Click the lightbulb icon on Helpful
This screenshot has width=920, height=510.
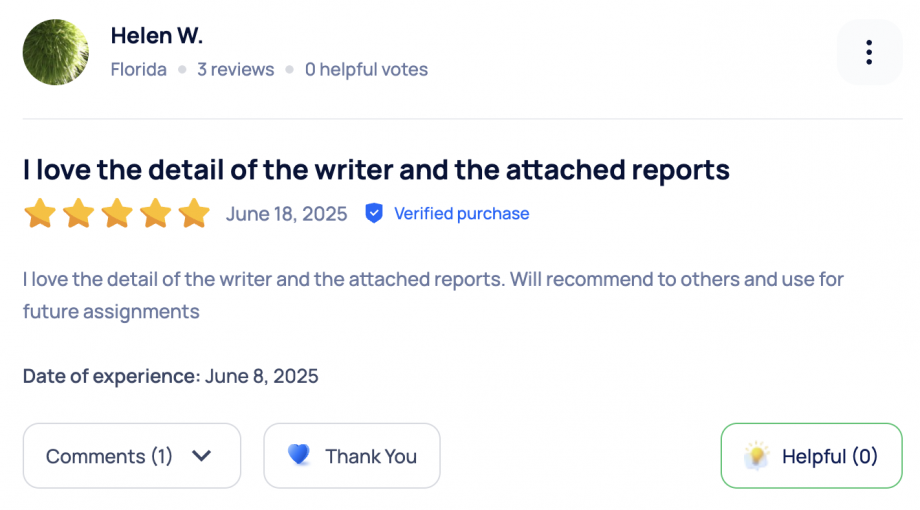coord(757,456)
